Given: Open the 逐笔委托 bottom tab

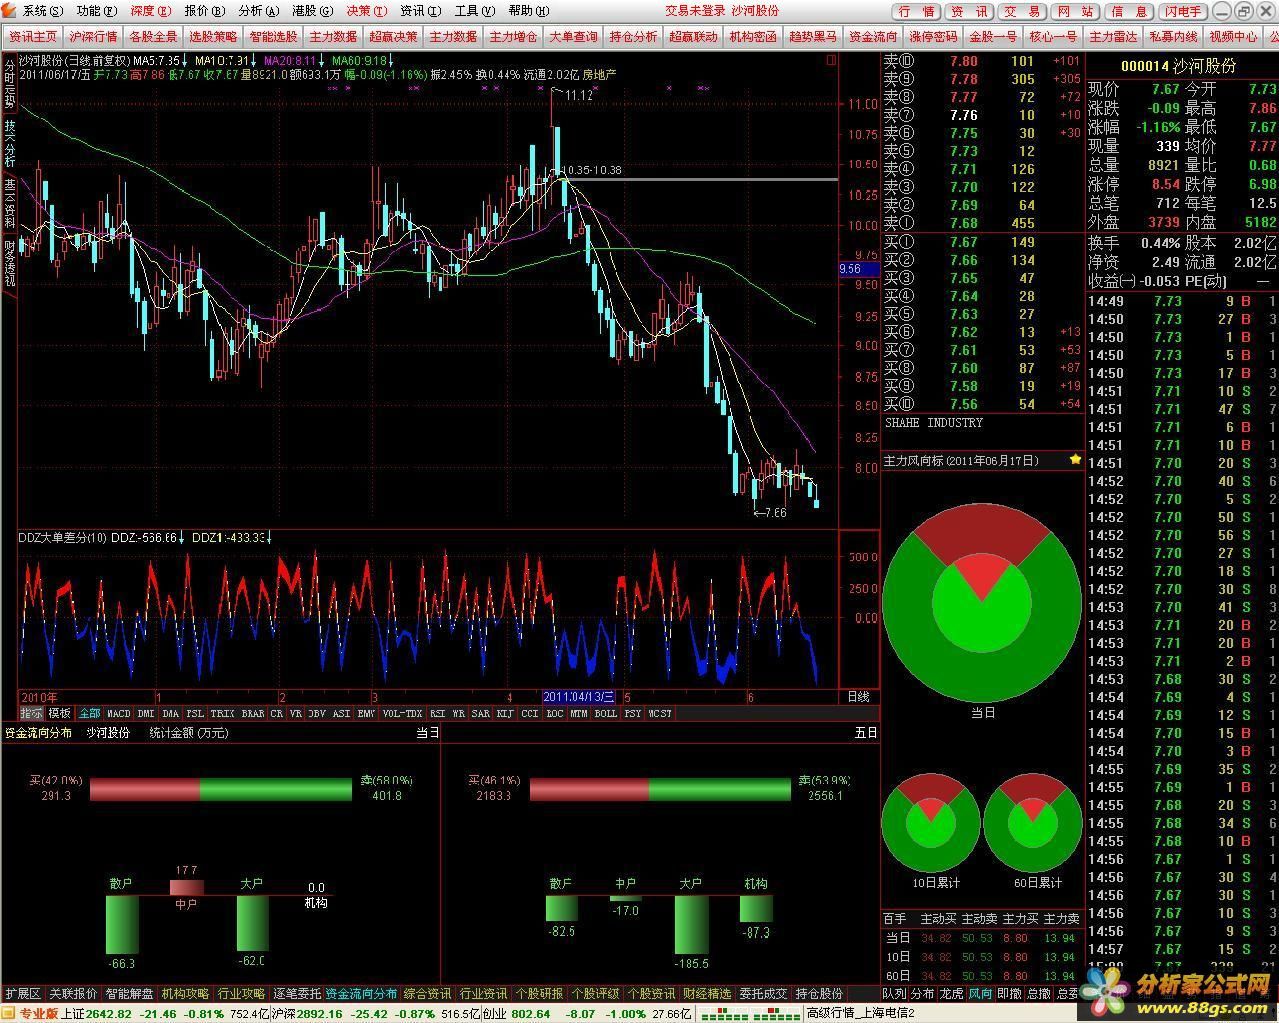Looking at the screenshot, I should coord(297,994).
